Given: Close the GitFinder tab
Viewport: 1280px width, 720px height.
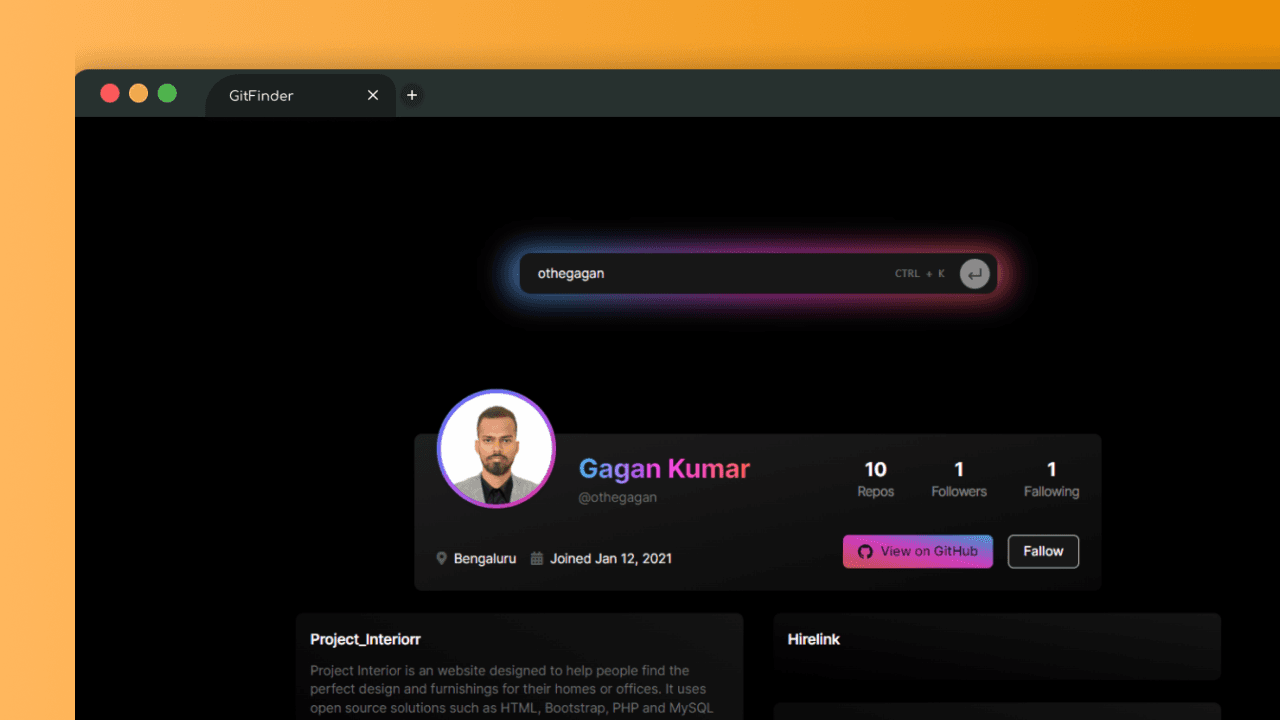Looking at the screenshot, I should 373,95.
